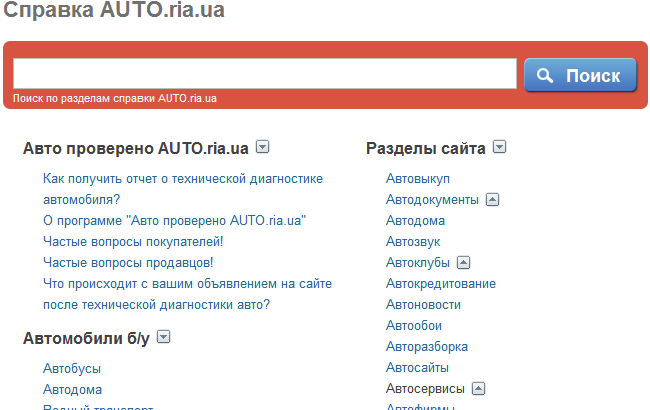The height and width of the screenshot is (410, 650).
Task: Open the Автодокументы link
Action: (x=432, y=200)
